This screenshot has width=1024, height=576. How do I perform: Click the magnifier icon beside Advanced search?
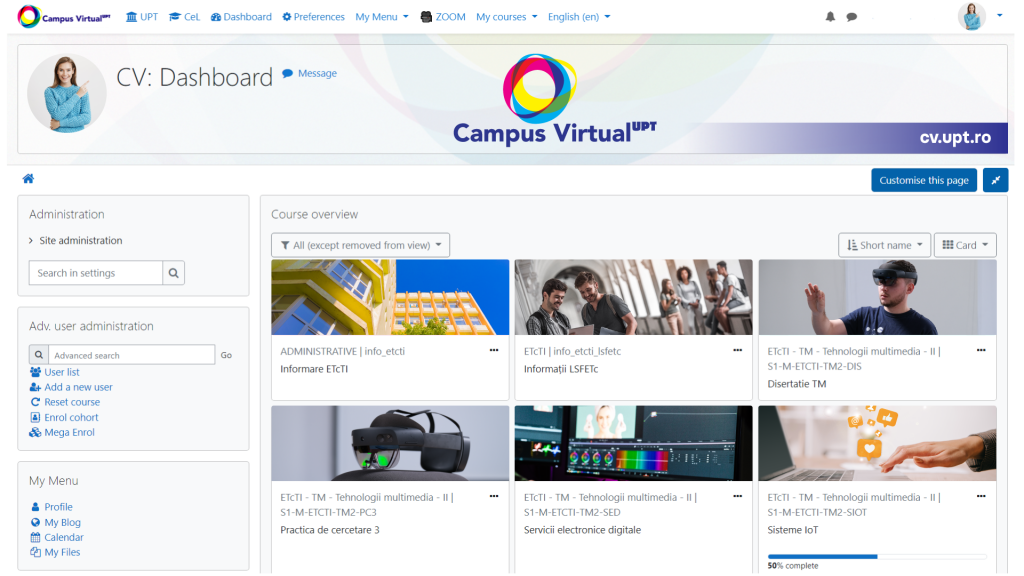[x=39, y=355]
